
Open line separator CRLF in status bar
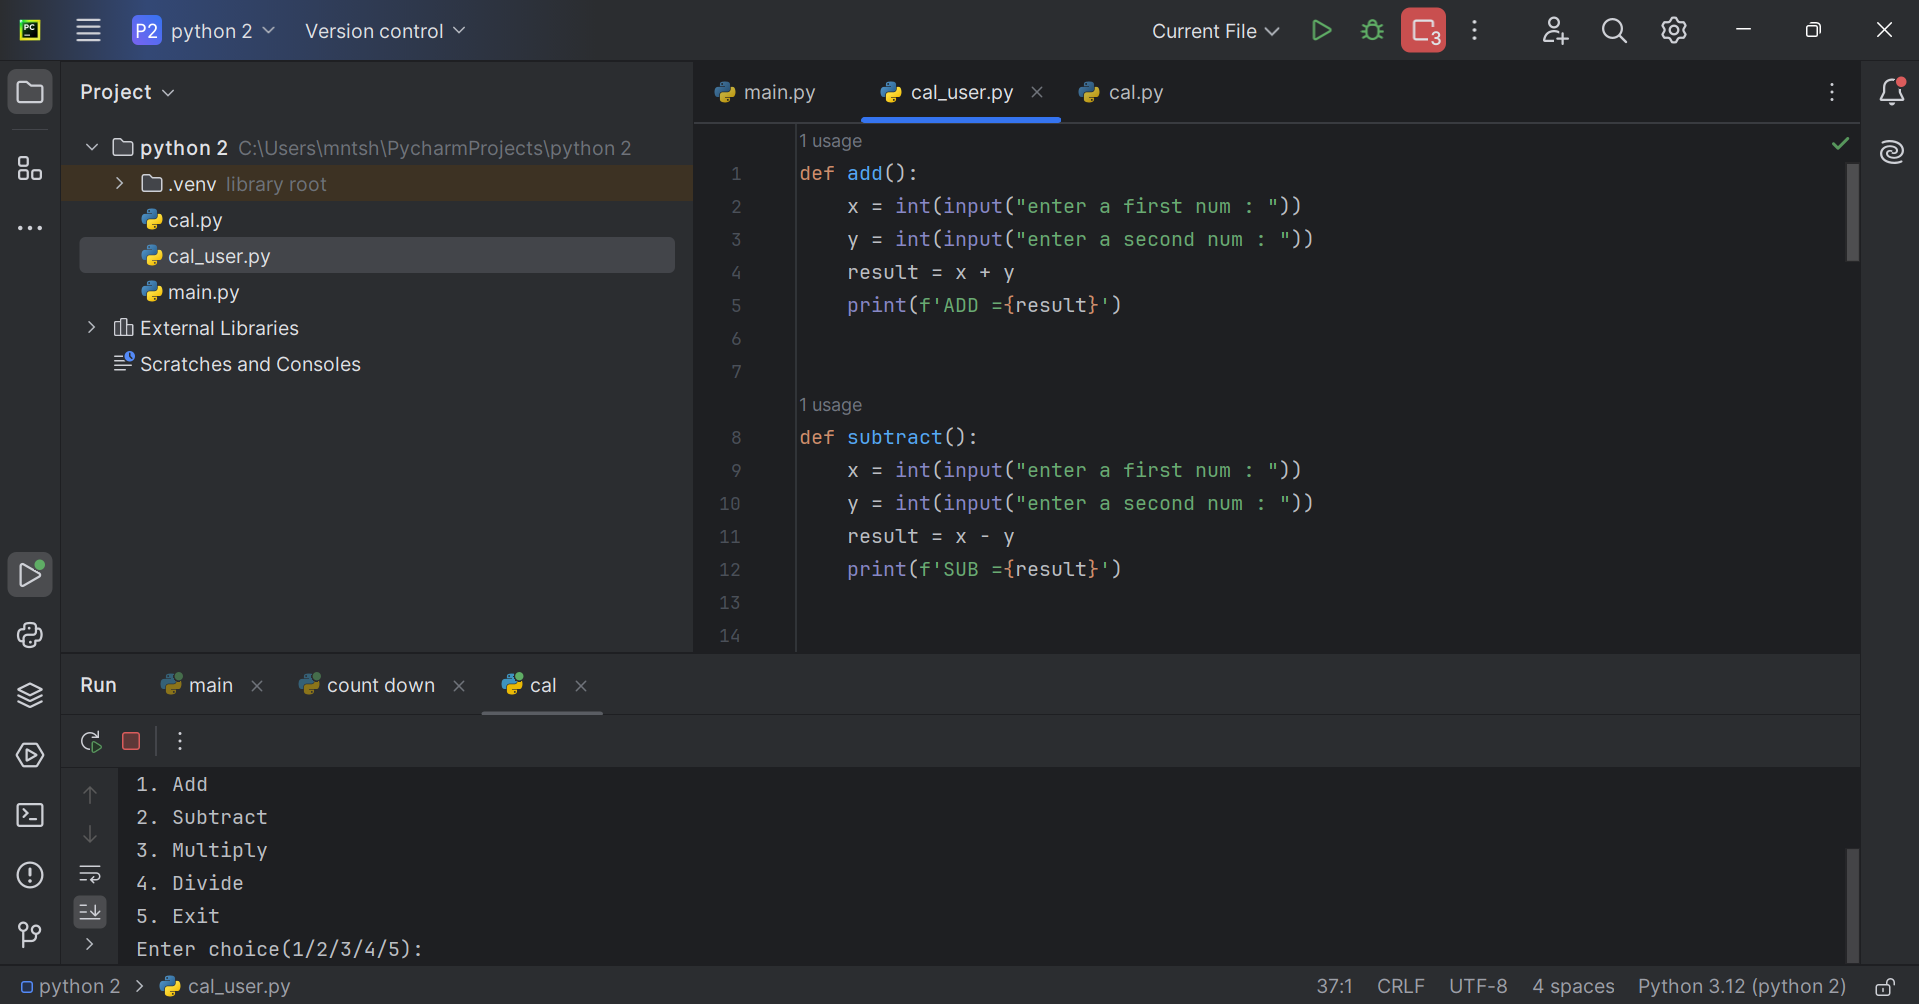(1400, 986)
